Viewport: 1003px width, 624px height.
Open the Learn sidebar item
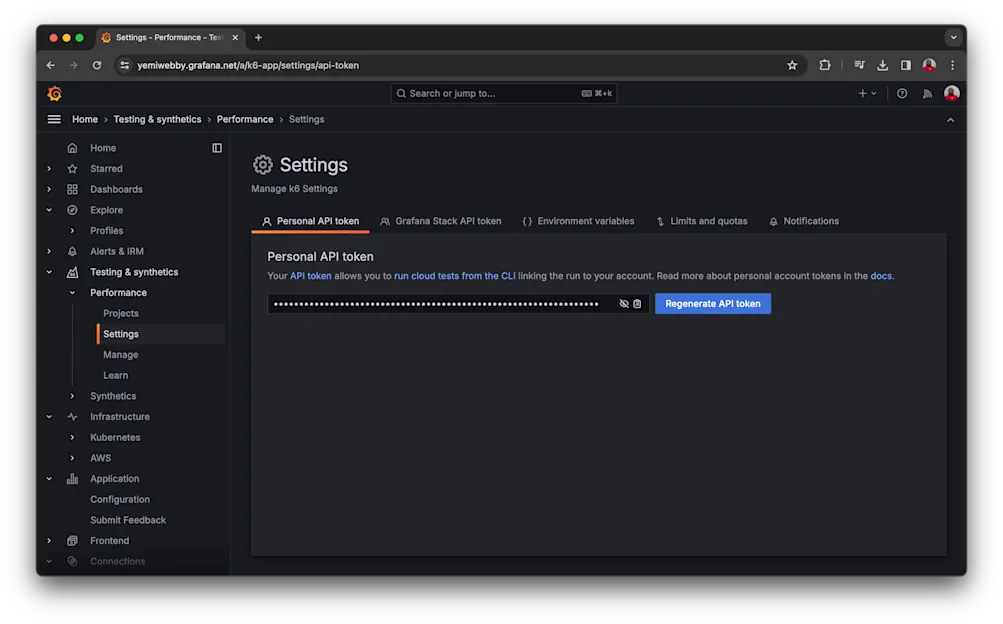click(x=116, y=375)
